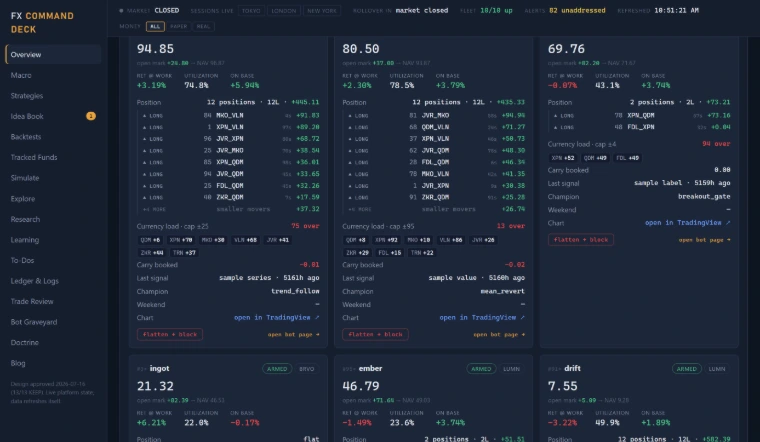Click flatten + block on breakout_gate card
The image size is (760, 442).
581,239
